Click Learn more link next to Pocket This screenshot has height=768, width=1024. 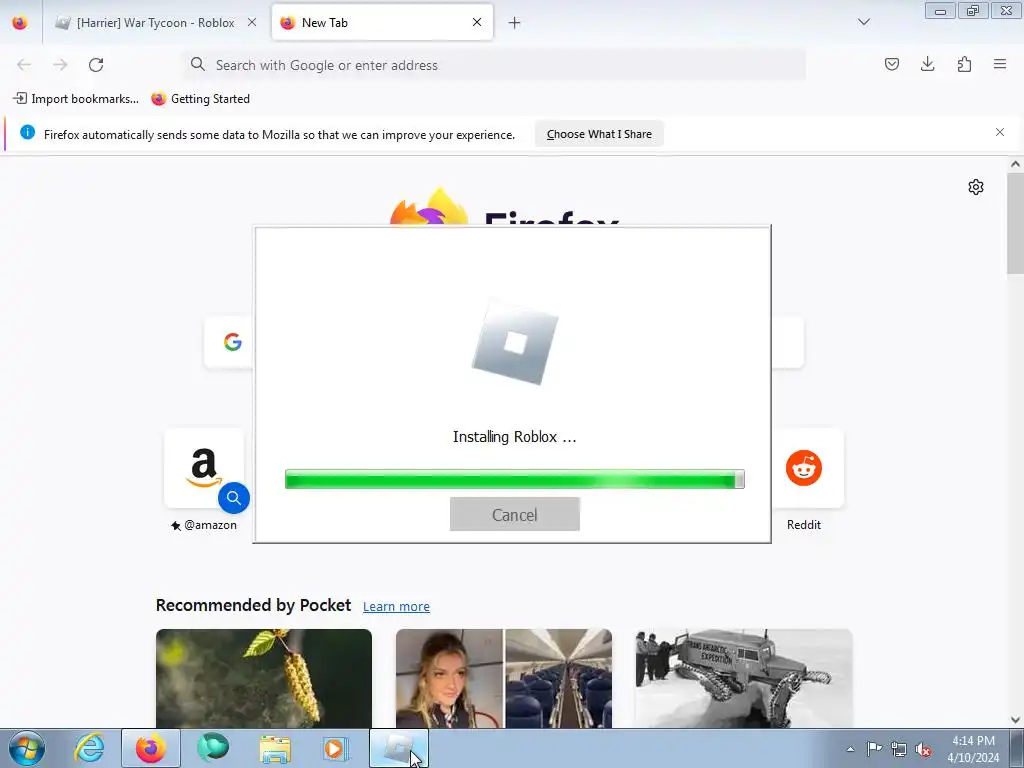click(396, 607)
